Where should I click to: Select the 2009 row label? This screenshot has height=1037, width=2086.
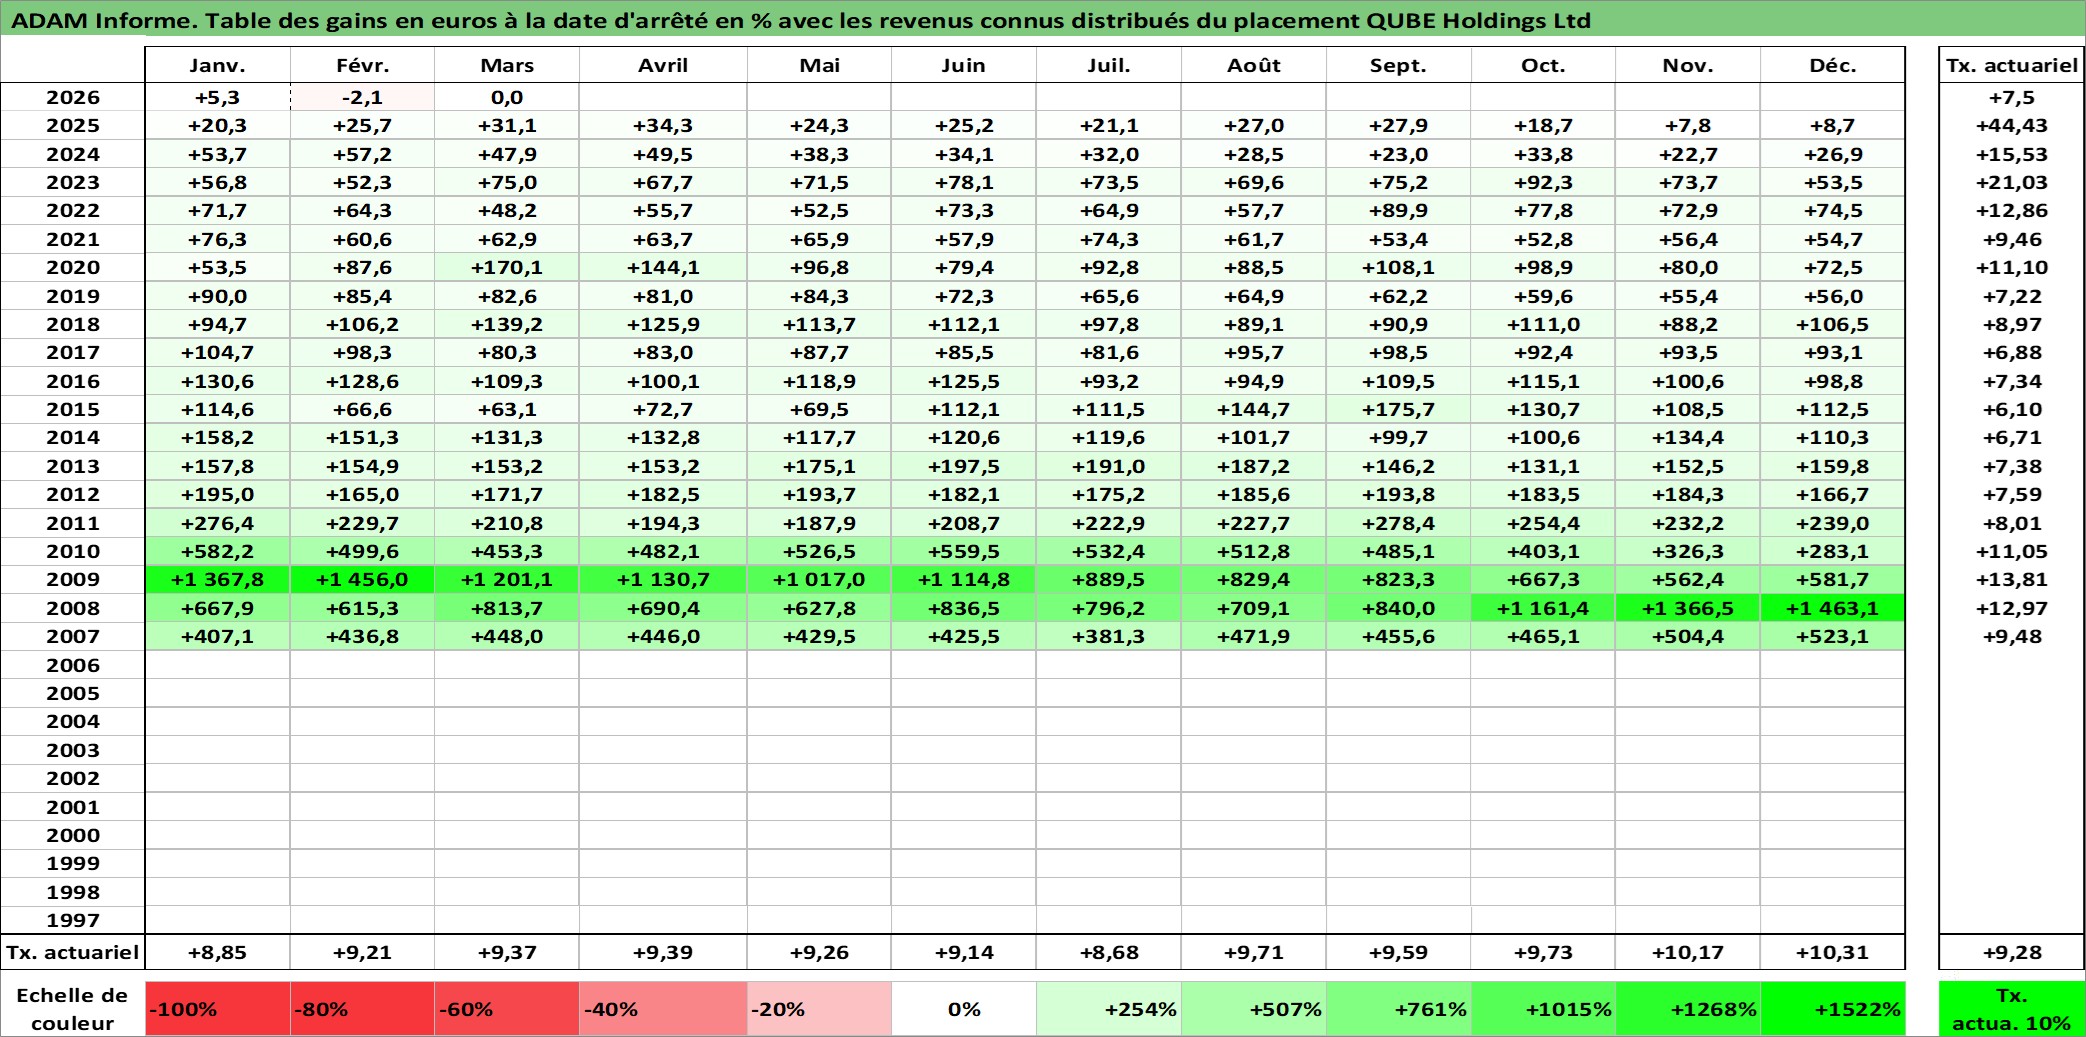73,579
